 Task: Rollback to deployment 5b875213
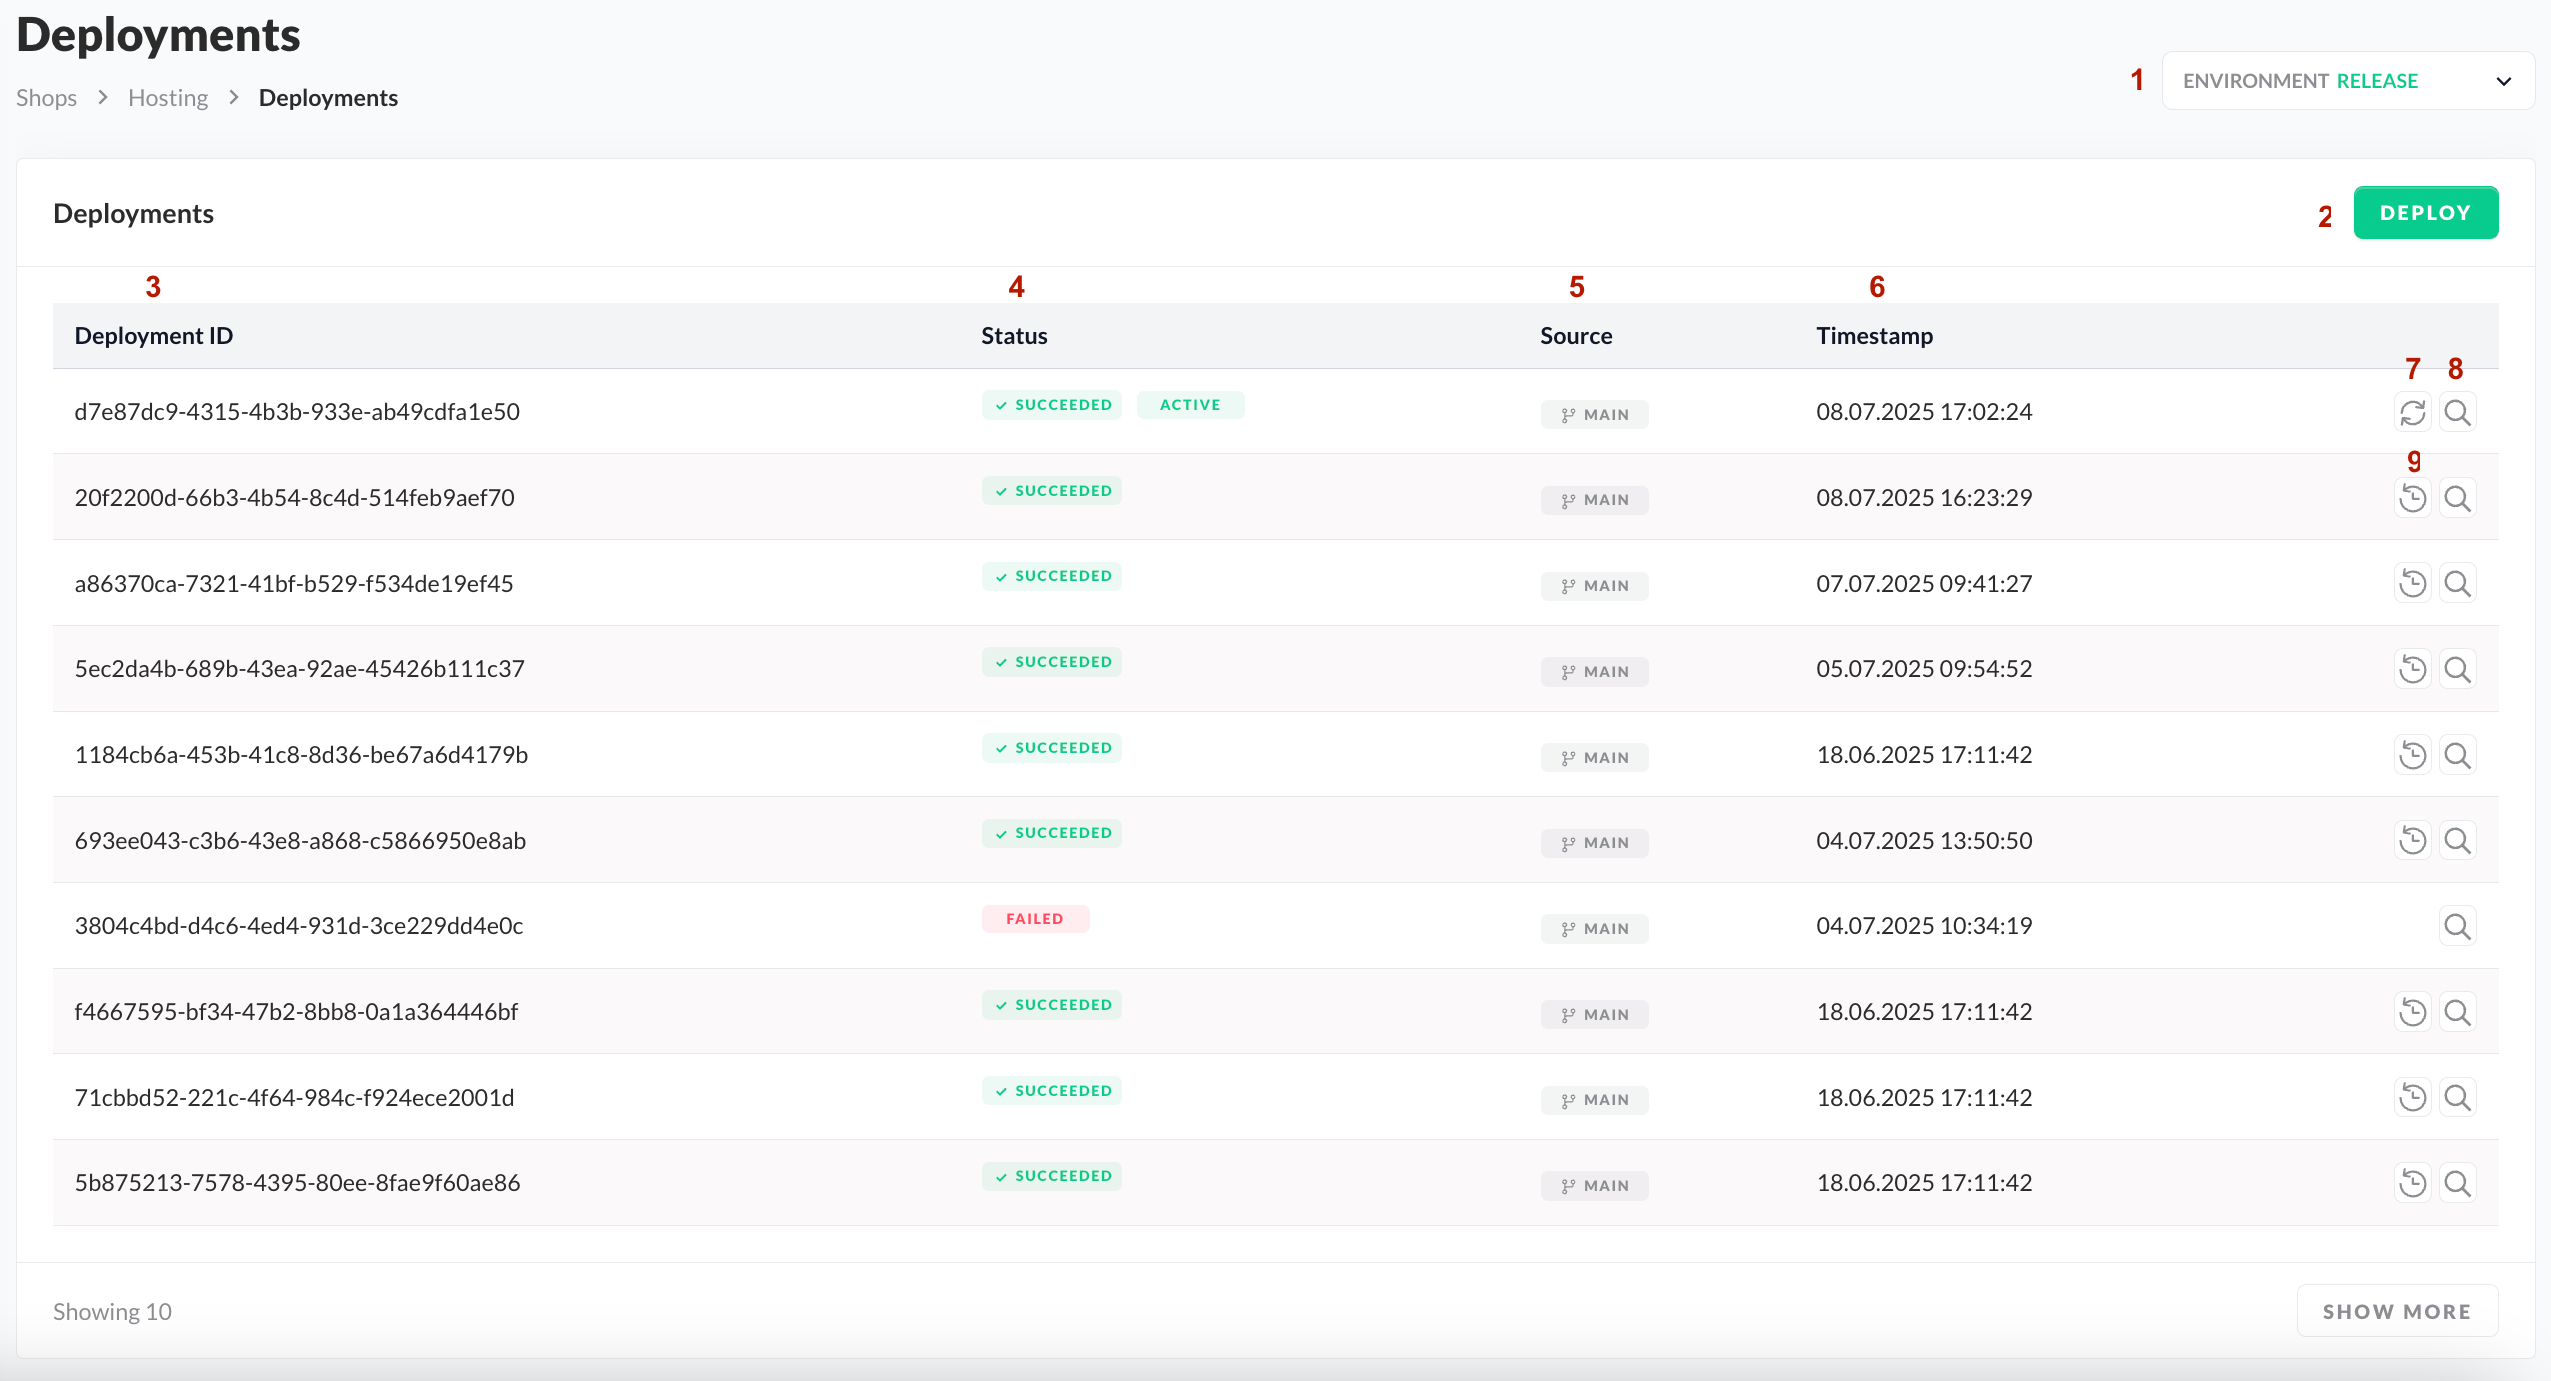2412,1183
